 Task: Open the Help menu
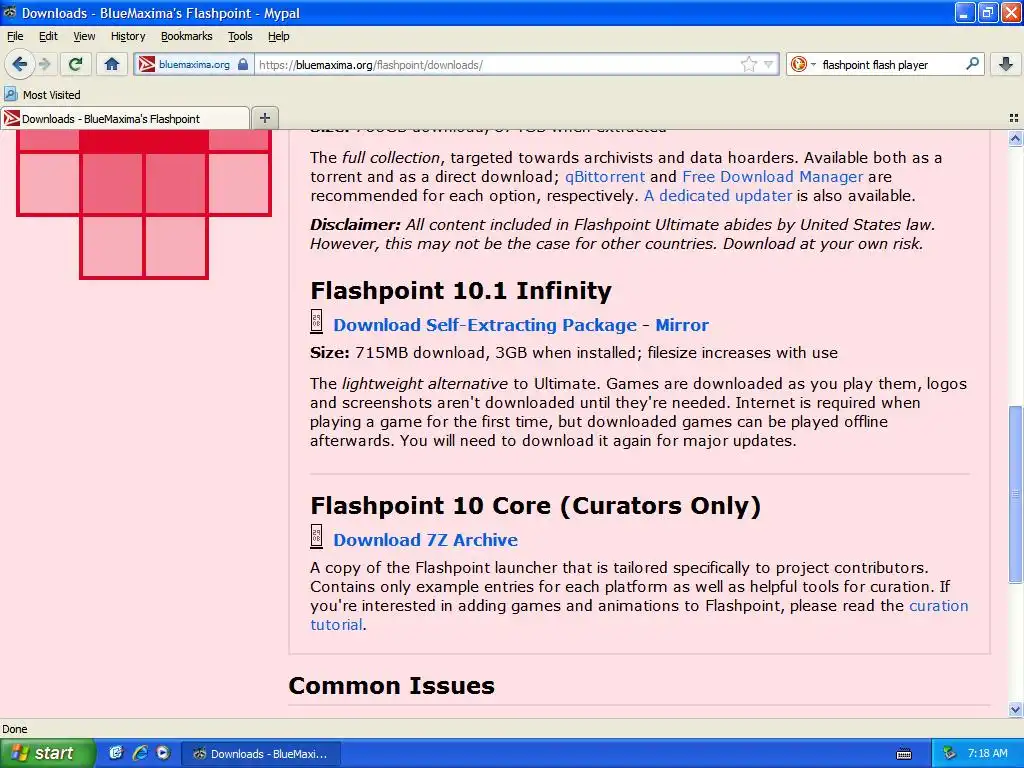279,36
